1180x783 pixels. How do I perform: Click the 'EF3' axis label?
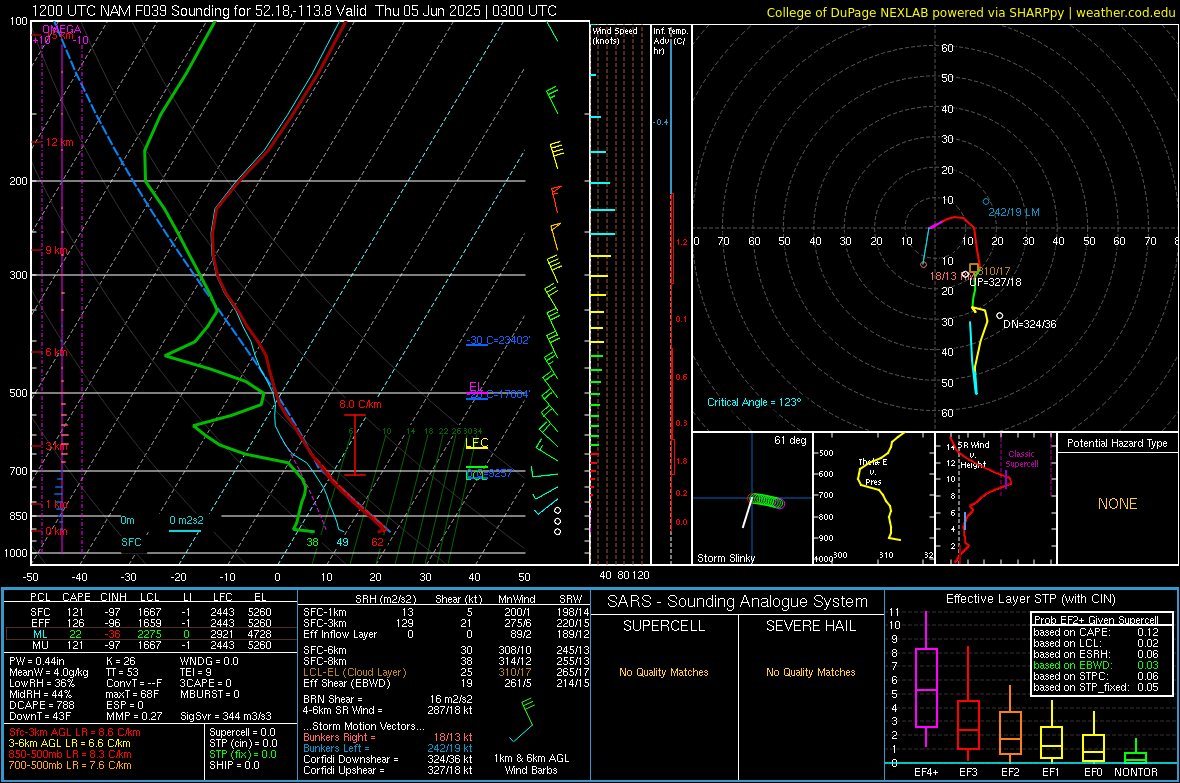pos(968,772)
